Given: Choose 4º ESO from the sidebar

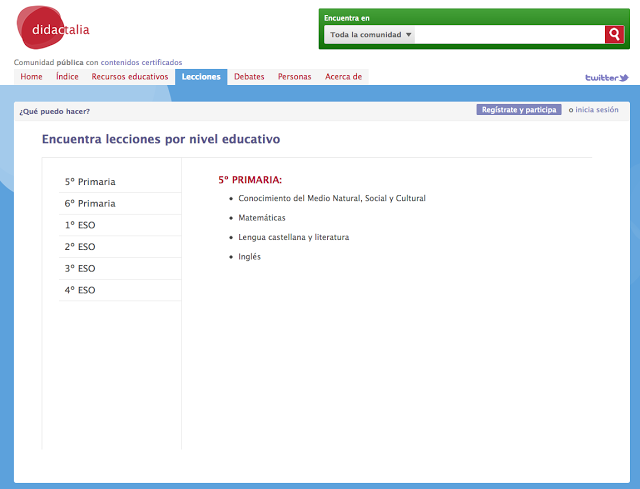Looking at the screenshot, I should [80, 290].
